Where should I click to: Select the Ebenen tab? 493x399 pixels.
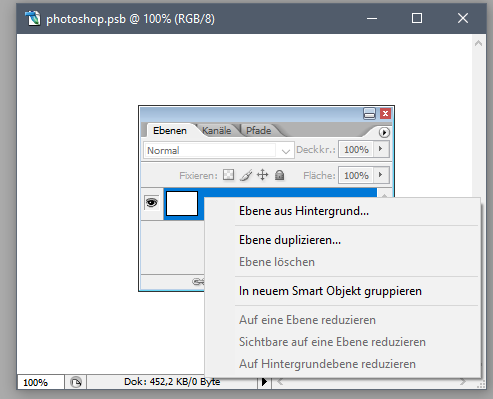click(x=170, y=130)
